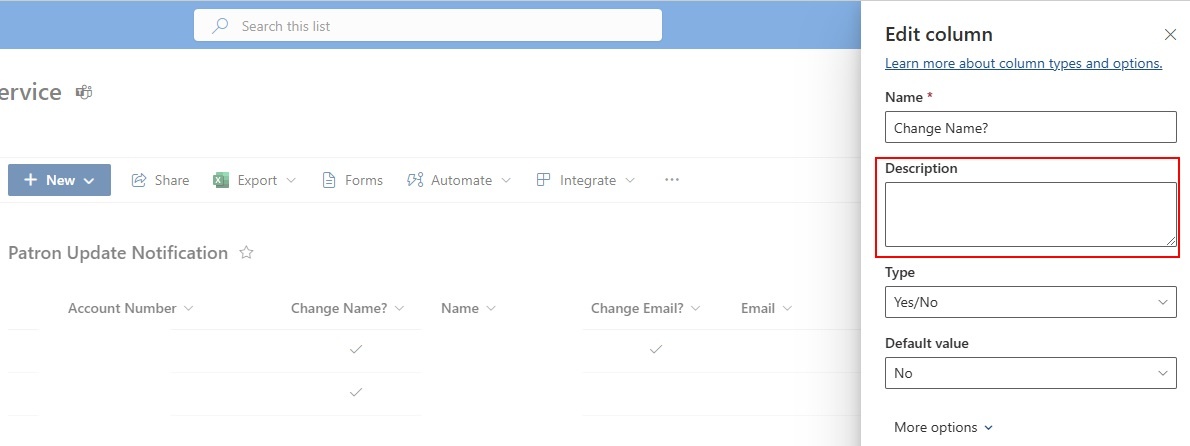Open the Email column header menu
This screenshot has width=1190, height=446.
click(x=767, y=308)
